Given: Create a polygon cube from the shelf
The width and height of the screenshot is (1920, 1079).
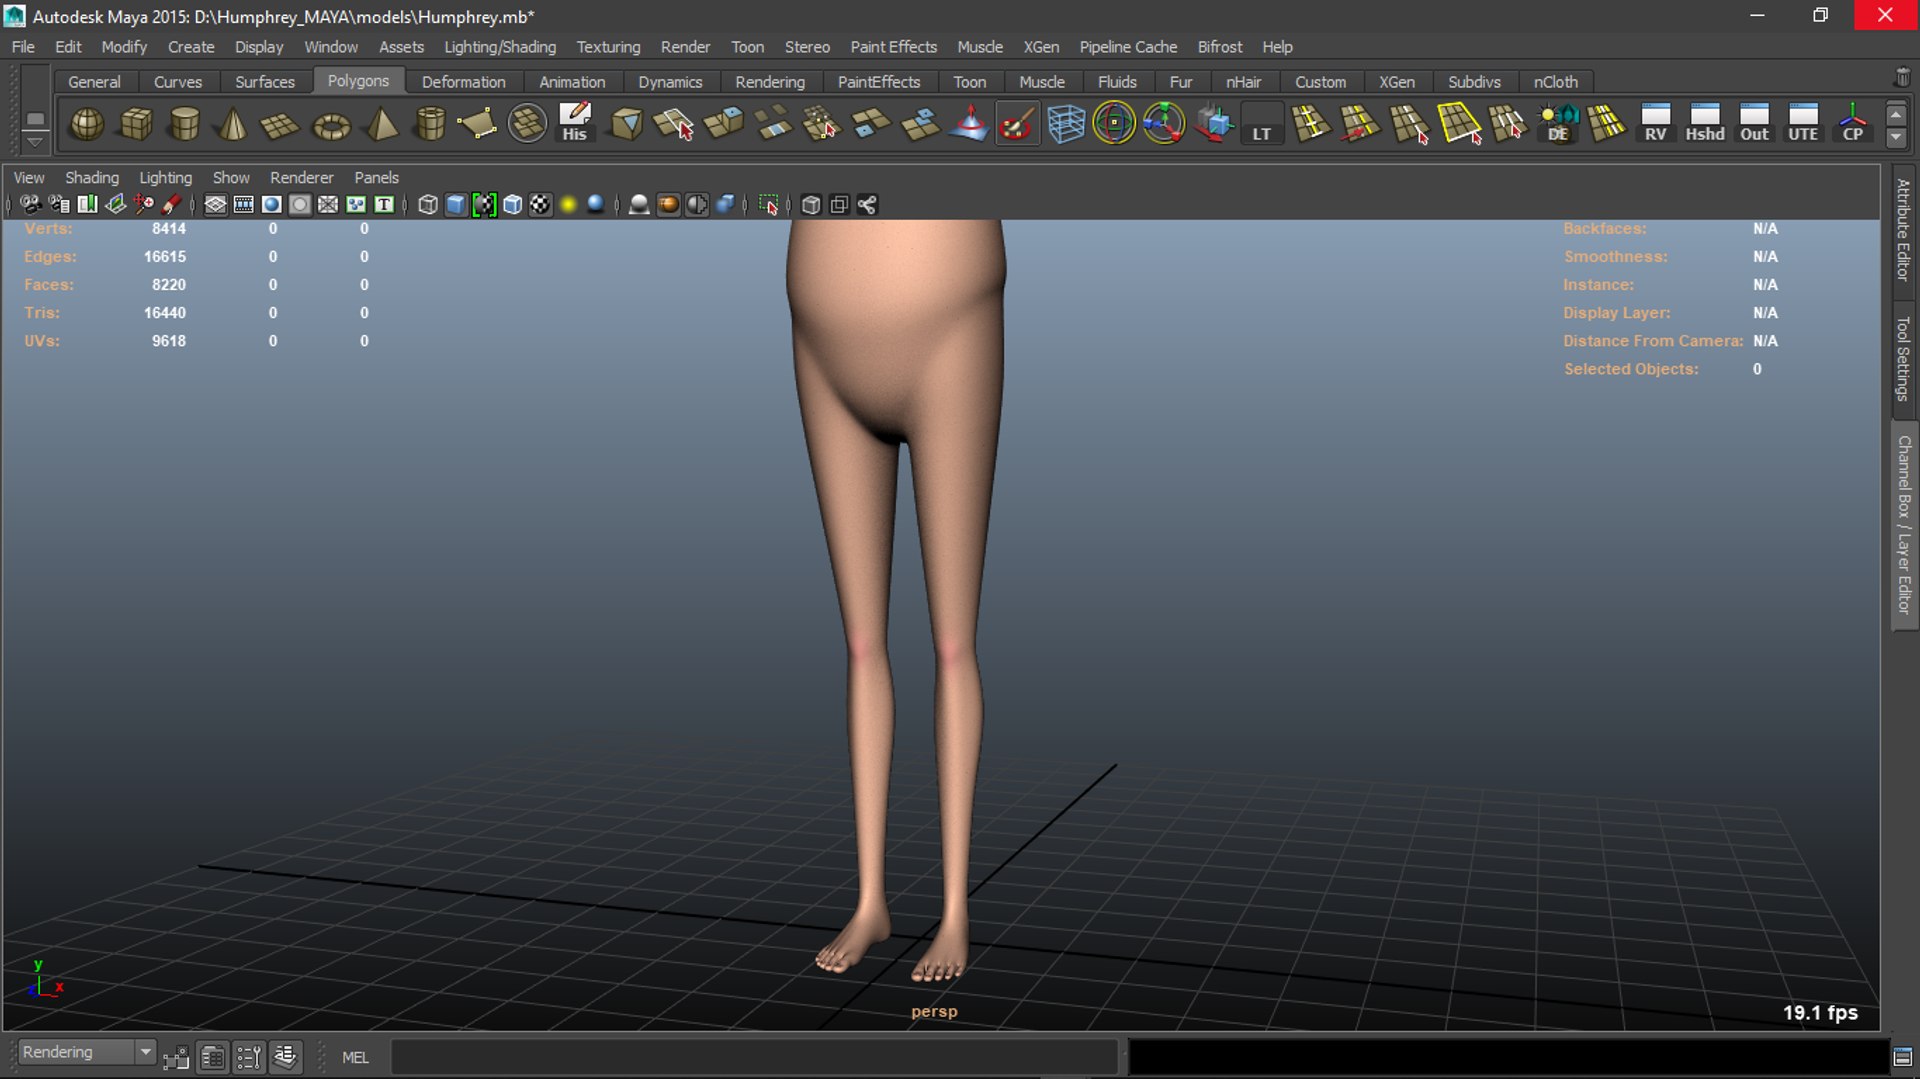Looking at the screenshot, I should (136, 124).
